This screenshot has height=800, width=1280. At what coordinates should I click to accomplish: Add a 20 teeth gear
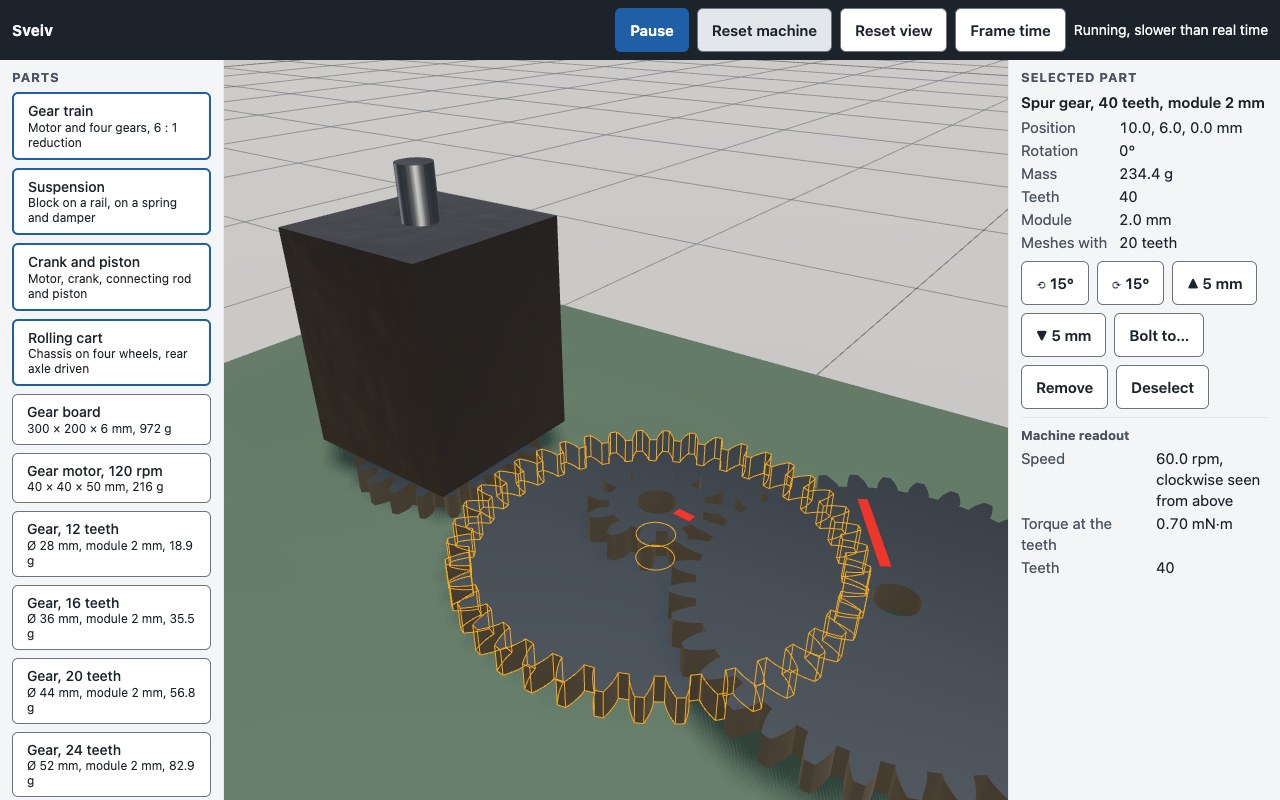click(x=111, y=691)
